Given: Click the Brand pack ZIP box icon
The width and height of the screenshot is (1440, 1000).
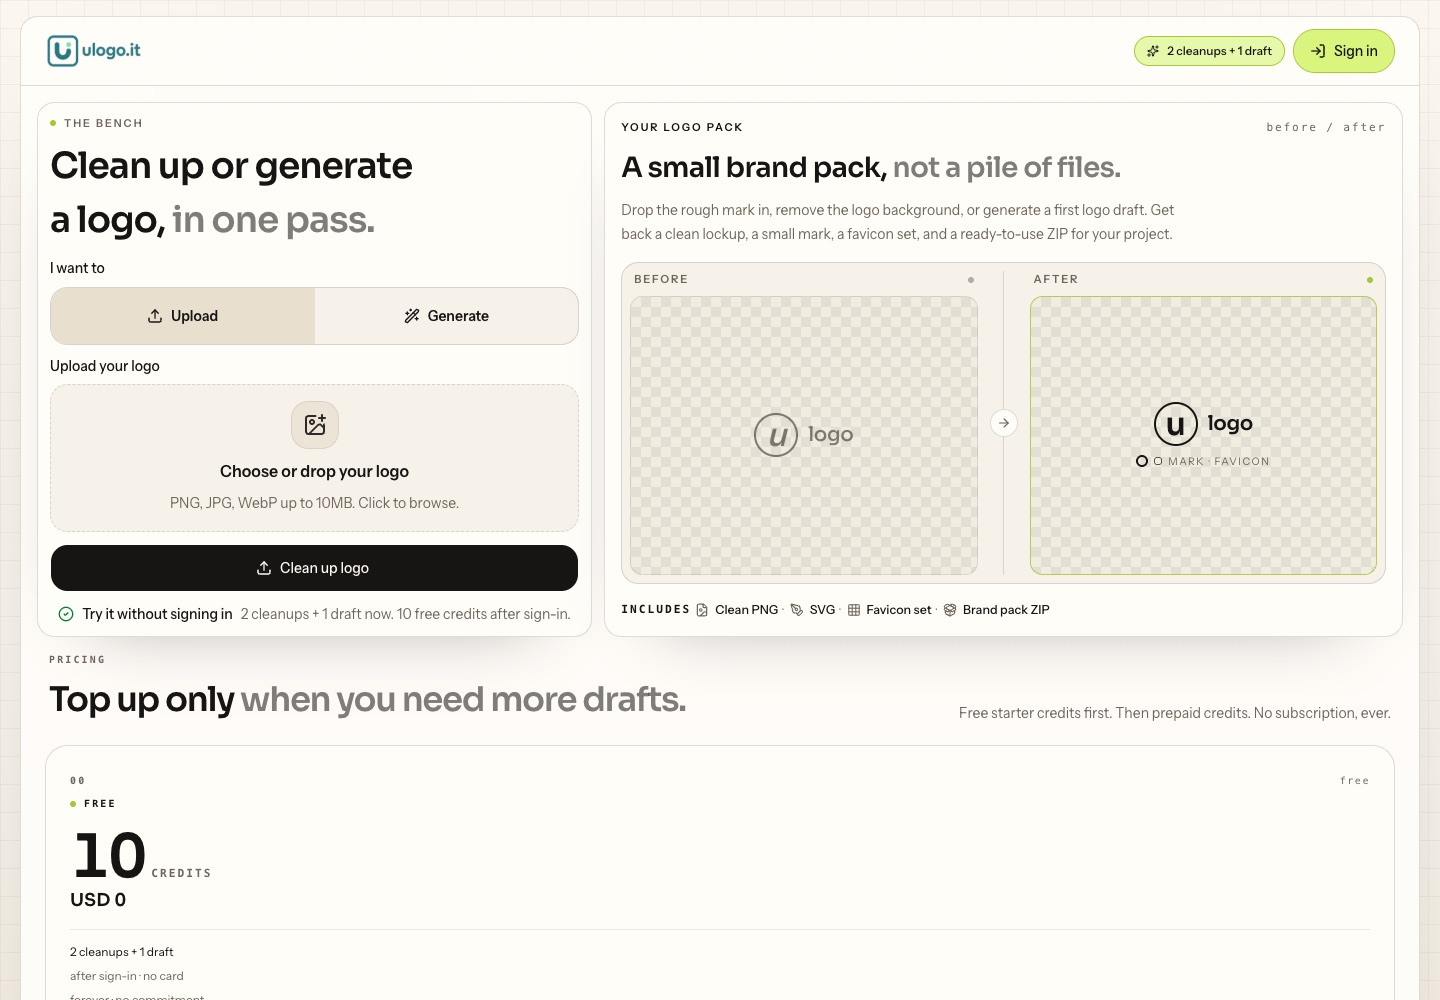Looking at the screenshot, I should coord(950,610).
